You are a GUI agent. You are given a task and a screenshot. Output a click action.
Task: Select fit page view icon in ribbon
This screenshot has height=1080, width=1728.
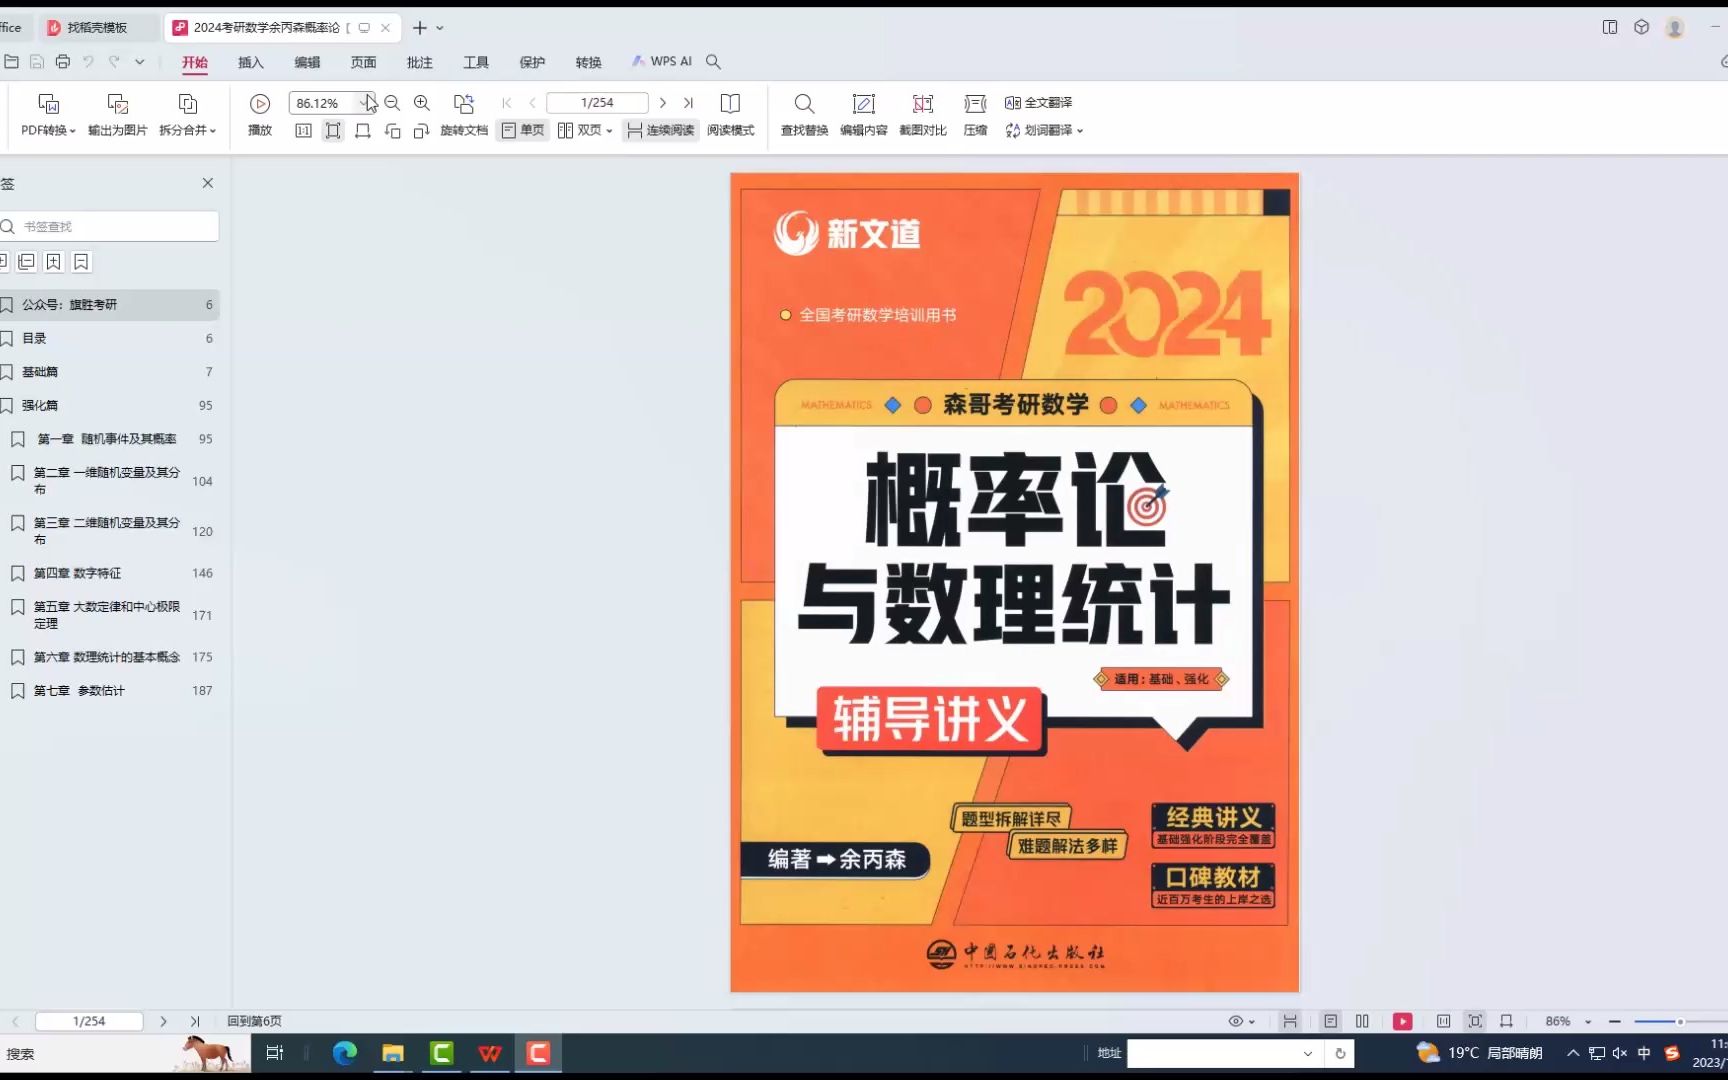[x=333, y=131]
